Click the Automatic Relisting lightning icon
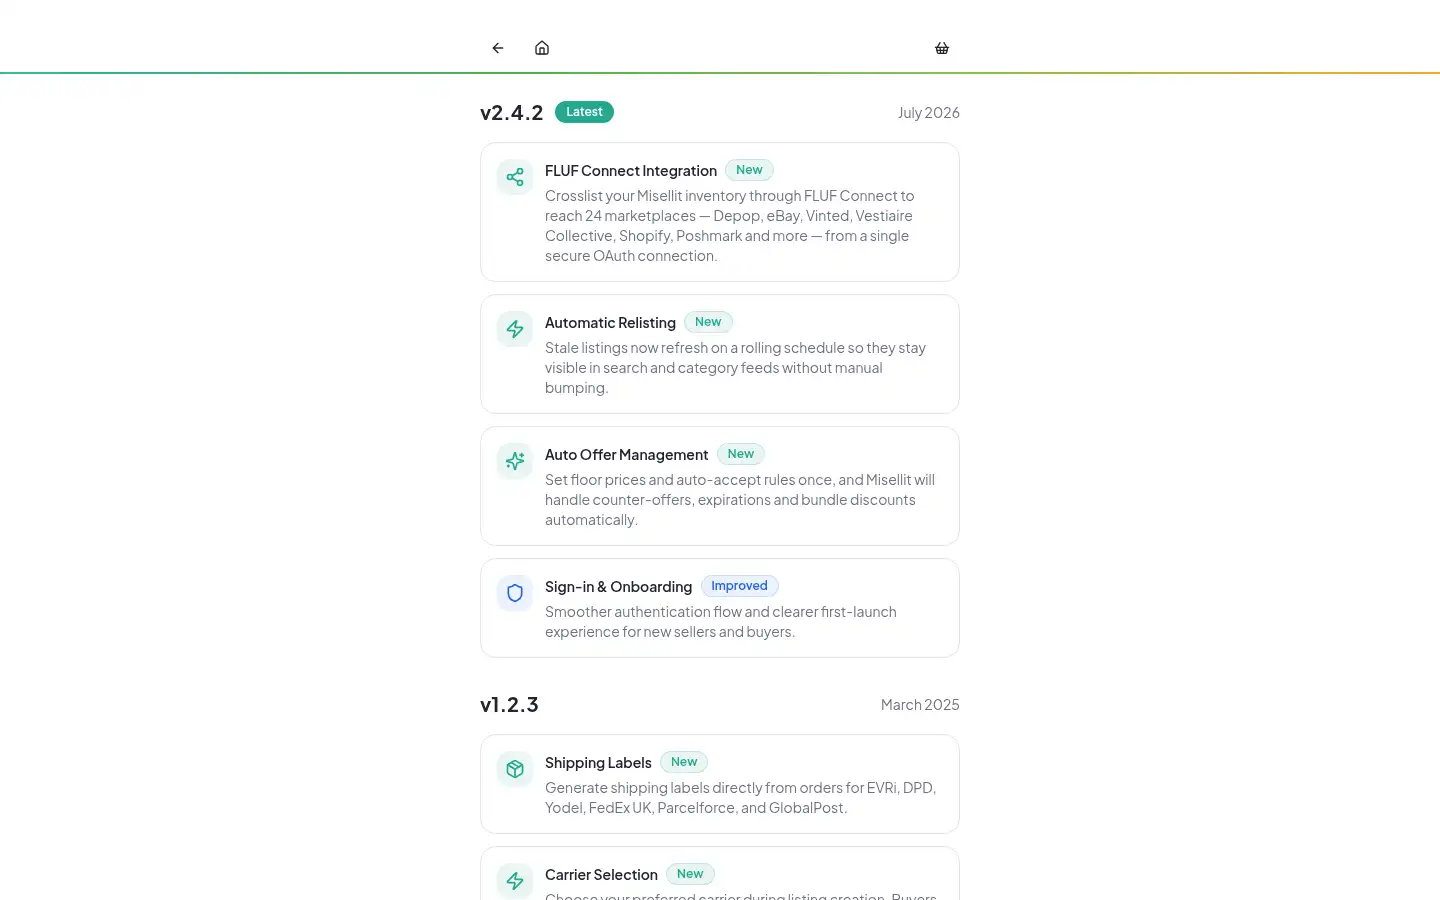This screenshot has height=900, width=1440. click(515, 330)
